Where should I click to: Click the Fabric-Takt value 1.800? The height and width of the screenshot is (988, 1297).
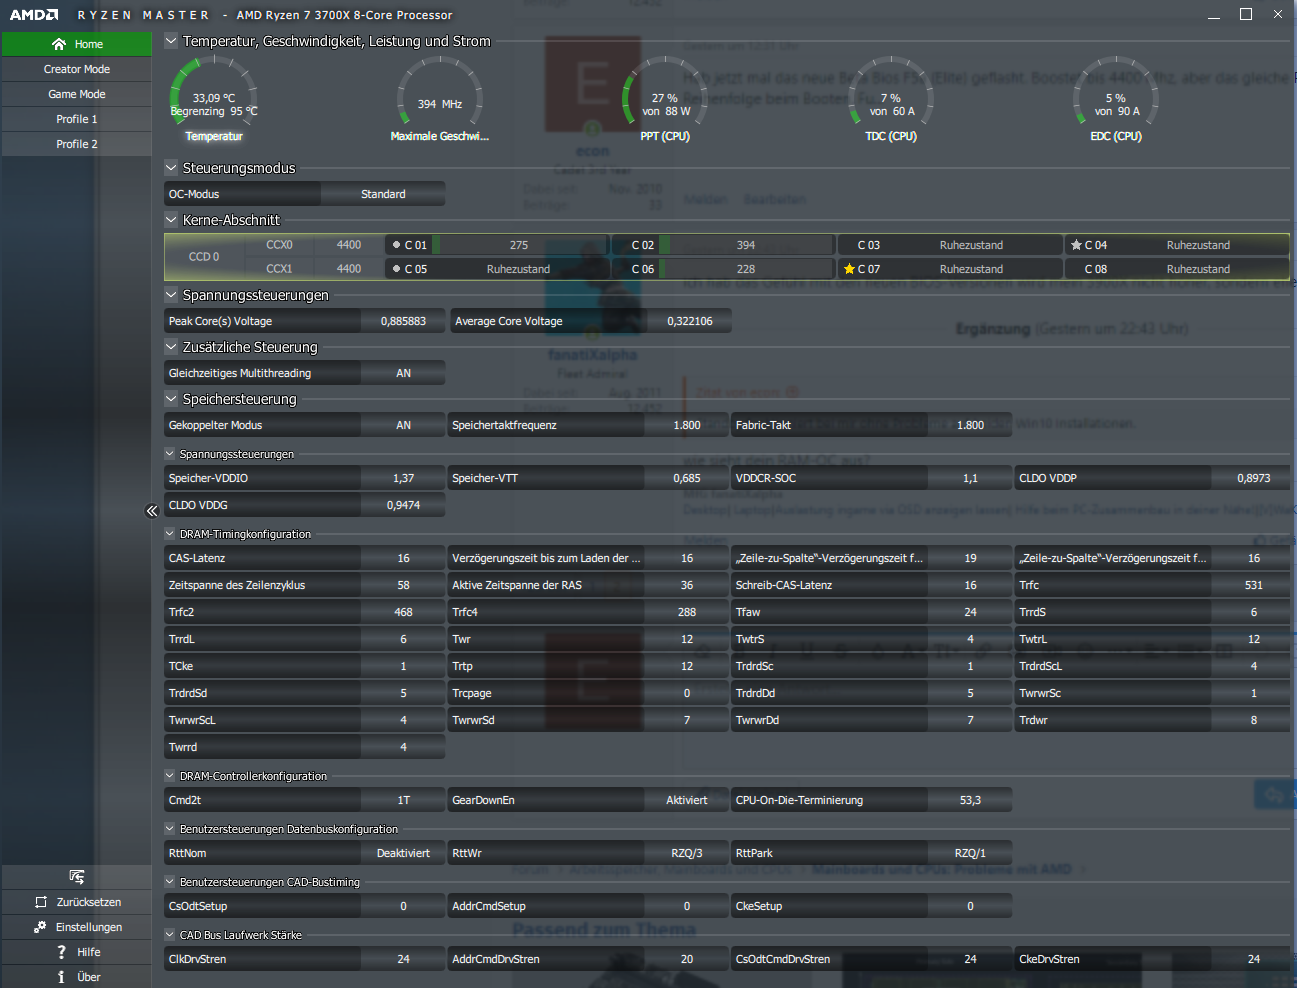tap(970, 425)
